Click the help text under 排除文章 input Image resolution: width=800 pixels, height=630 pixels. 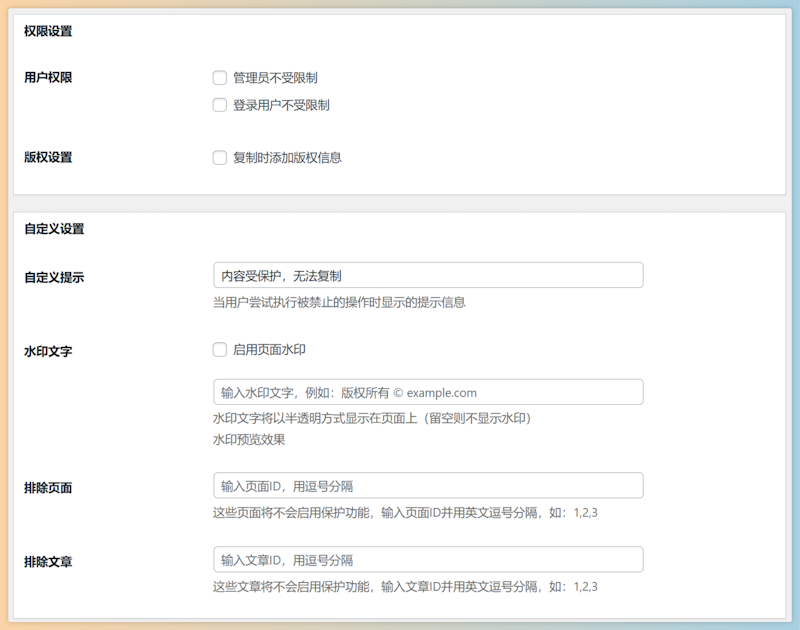point(405,587)
